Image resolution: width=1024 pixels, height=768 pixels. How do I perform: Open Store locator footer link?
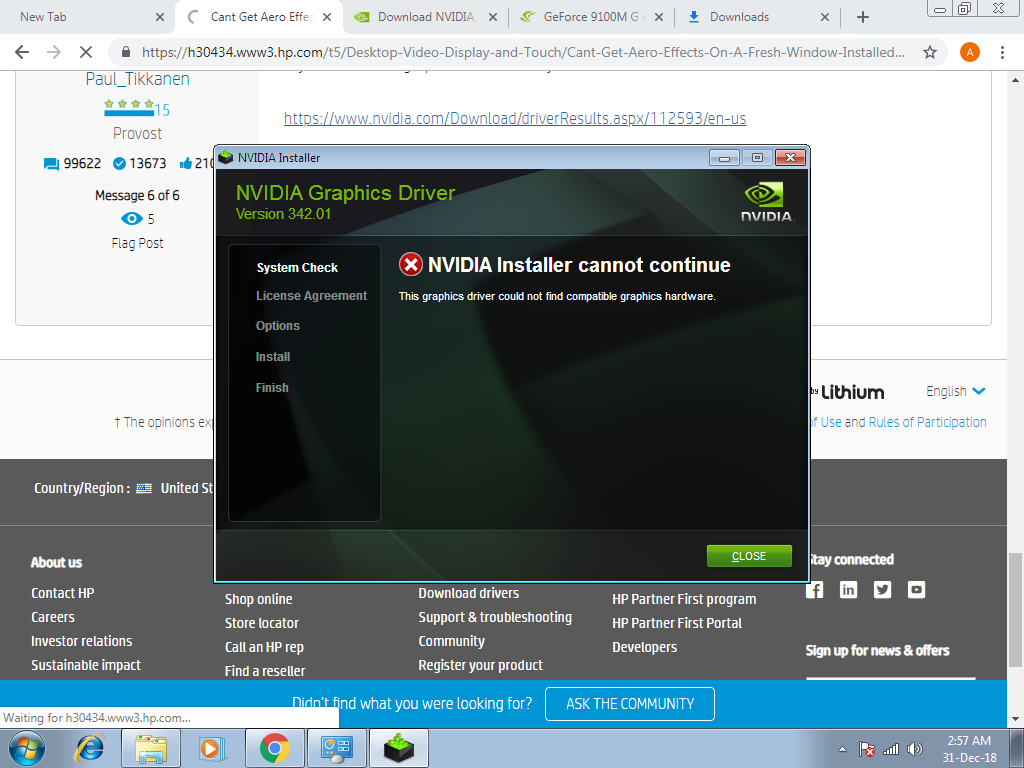(262, 623)
